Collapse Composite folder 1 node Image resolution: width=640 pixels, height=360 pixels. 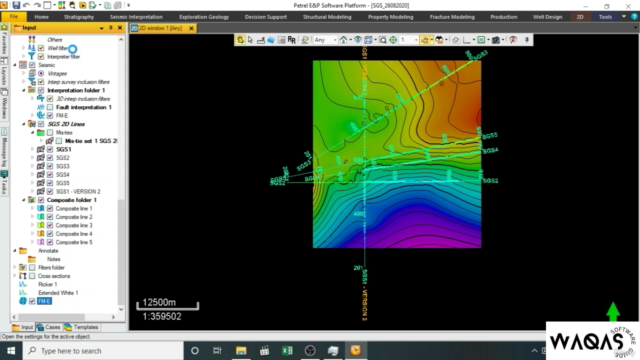pyautogui.click(x=24, y=200)
